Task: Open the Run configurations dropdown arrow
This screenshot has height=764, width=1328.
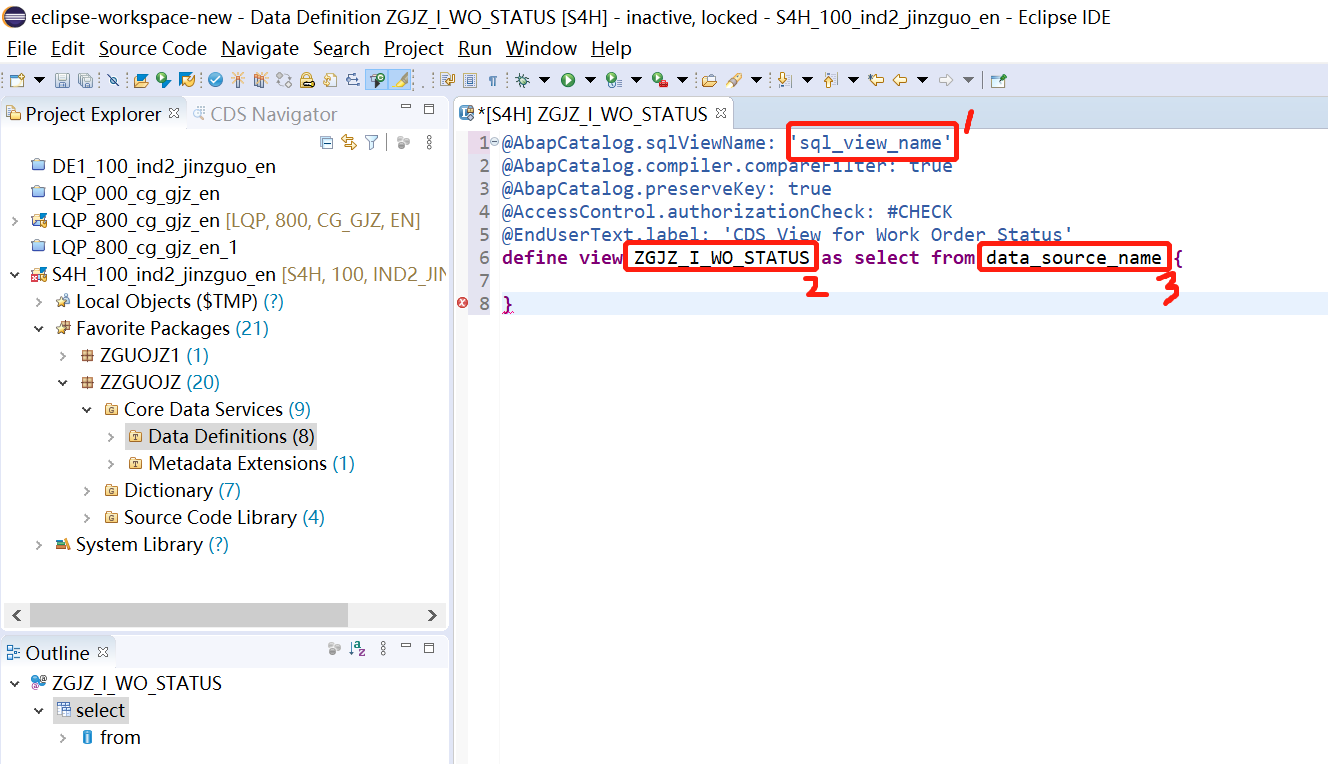Action: 590,79
